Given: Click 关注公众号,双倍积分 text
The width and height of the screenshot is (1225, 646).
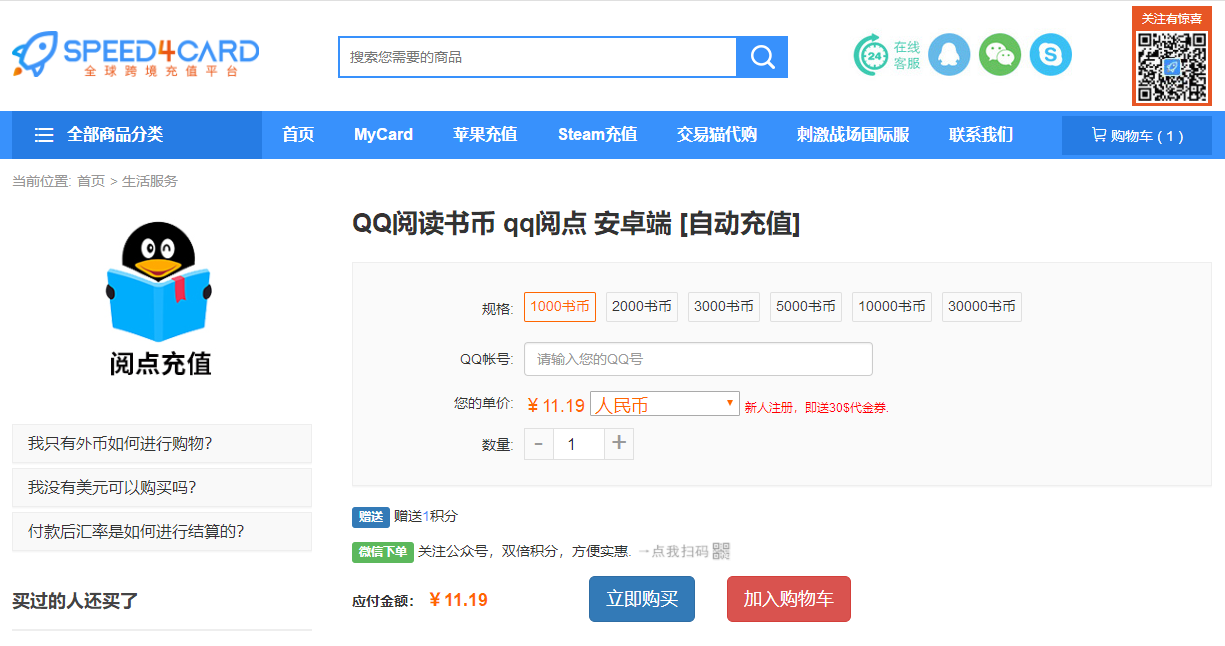Looking at the screenshot, I should coord(524,551).
